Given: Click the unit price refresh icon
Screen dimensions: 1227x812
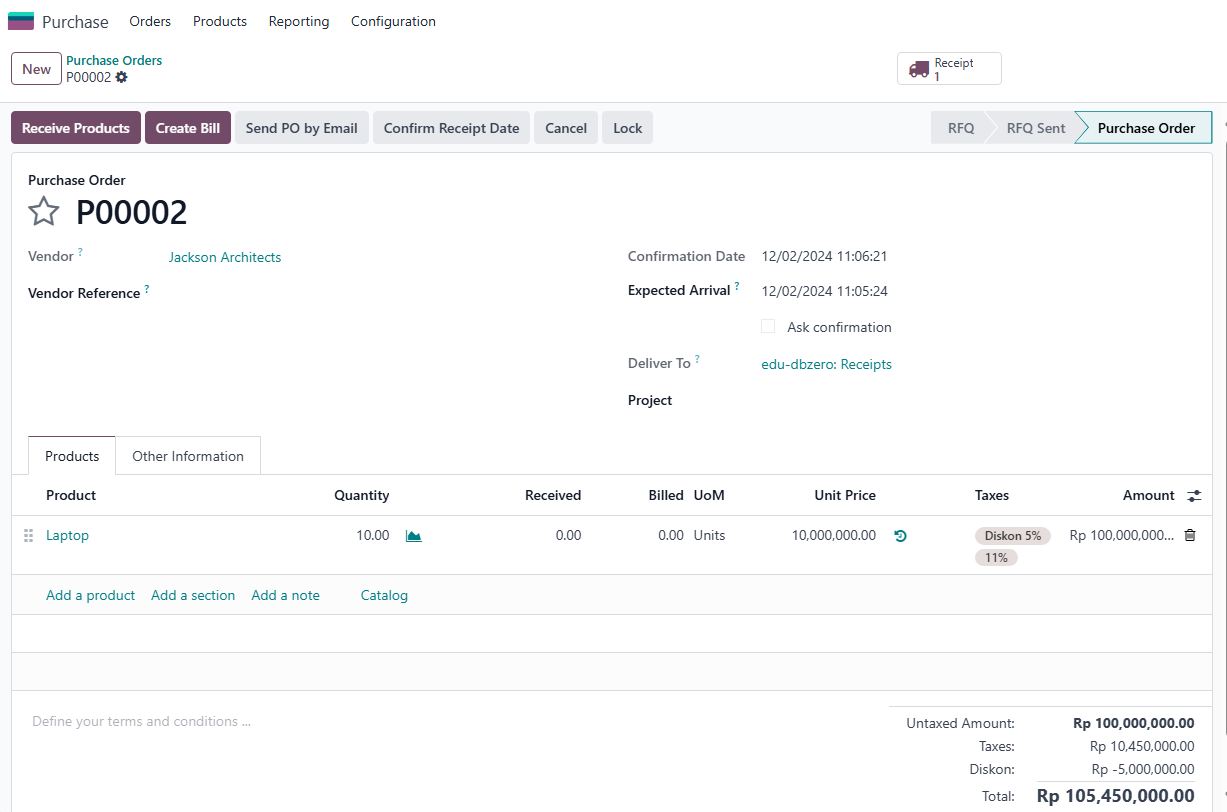Looking at the screenshot, I should coord(900,536).
